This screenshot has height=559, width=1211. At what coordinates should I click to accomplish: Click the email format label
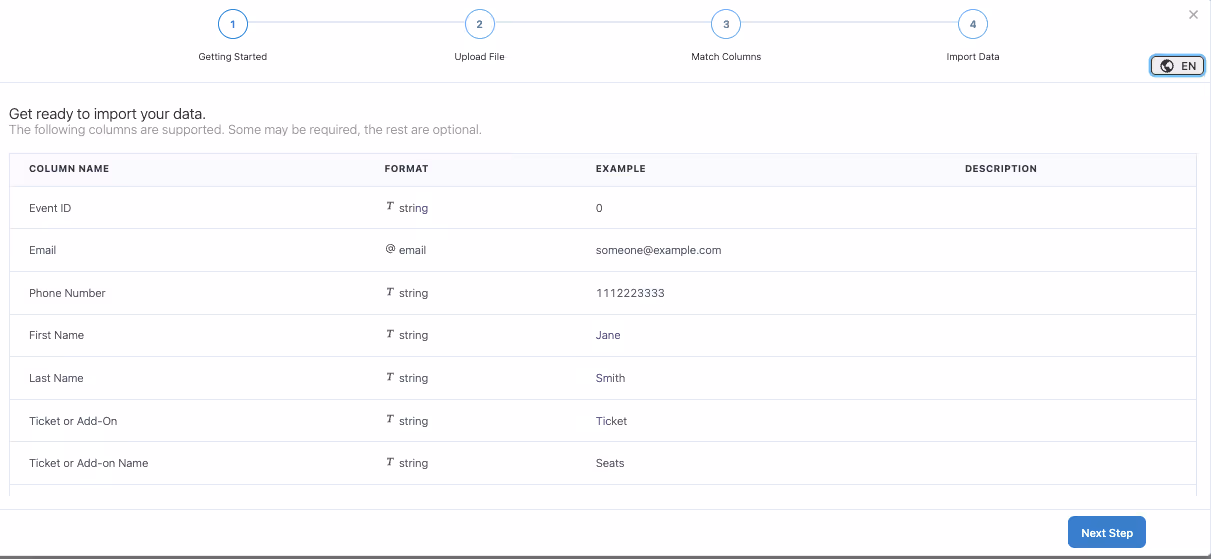click(x=413, y=250)
